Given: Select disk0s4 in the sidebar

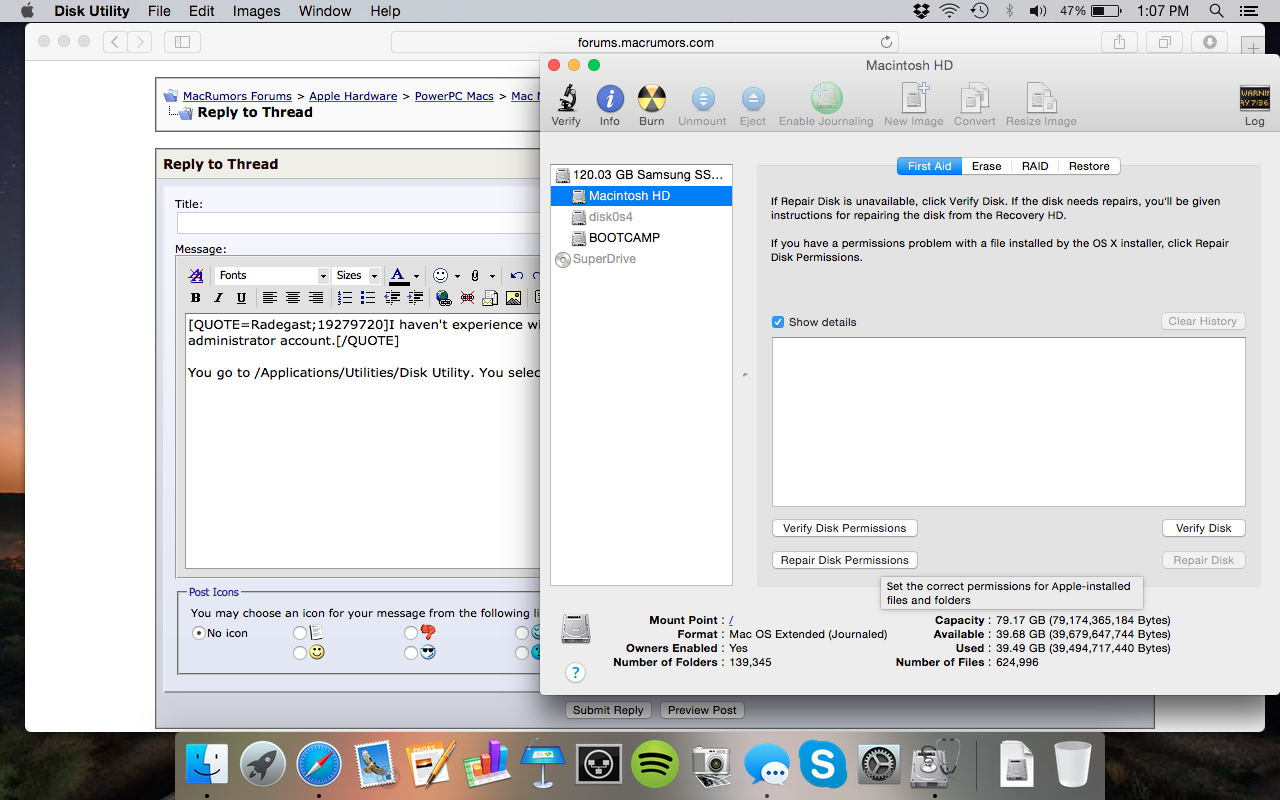Looking at the screenshot, I should point(641,217).
